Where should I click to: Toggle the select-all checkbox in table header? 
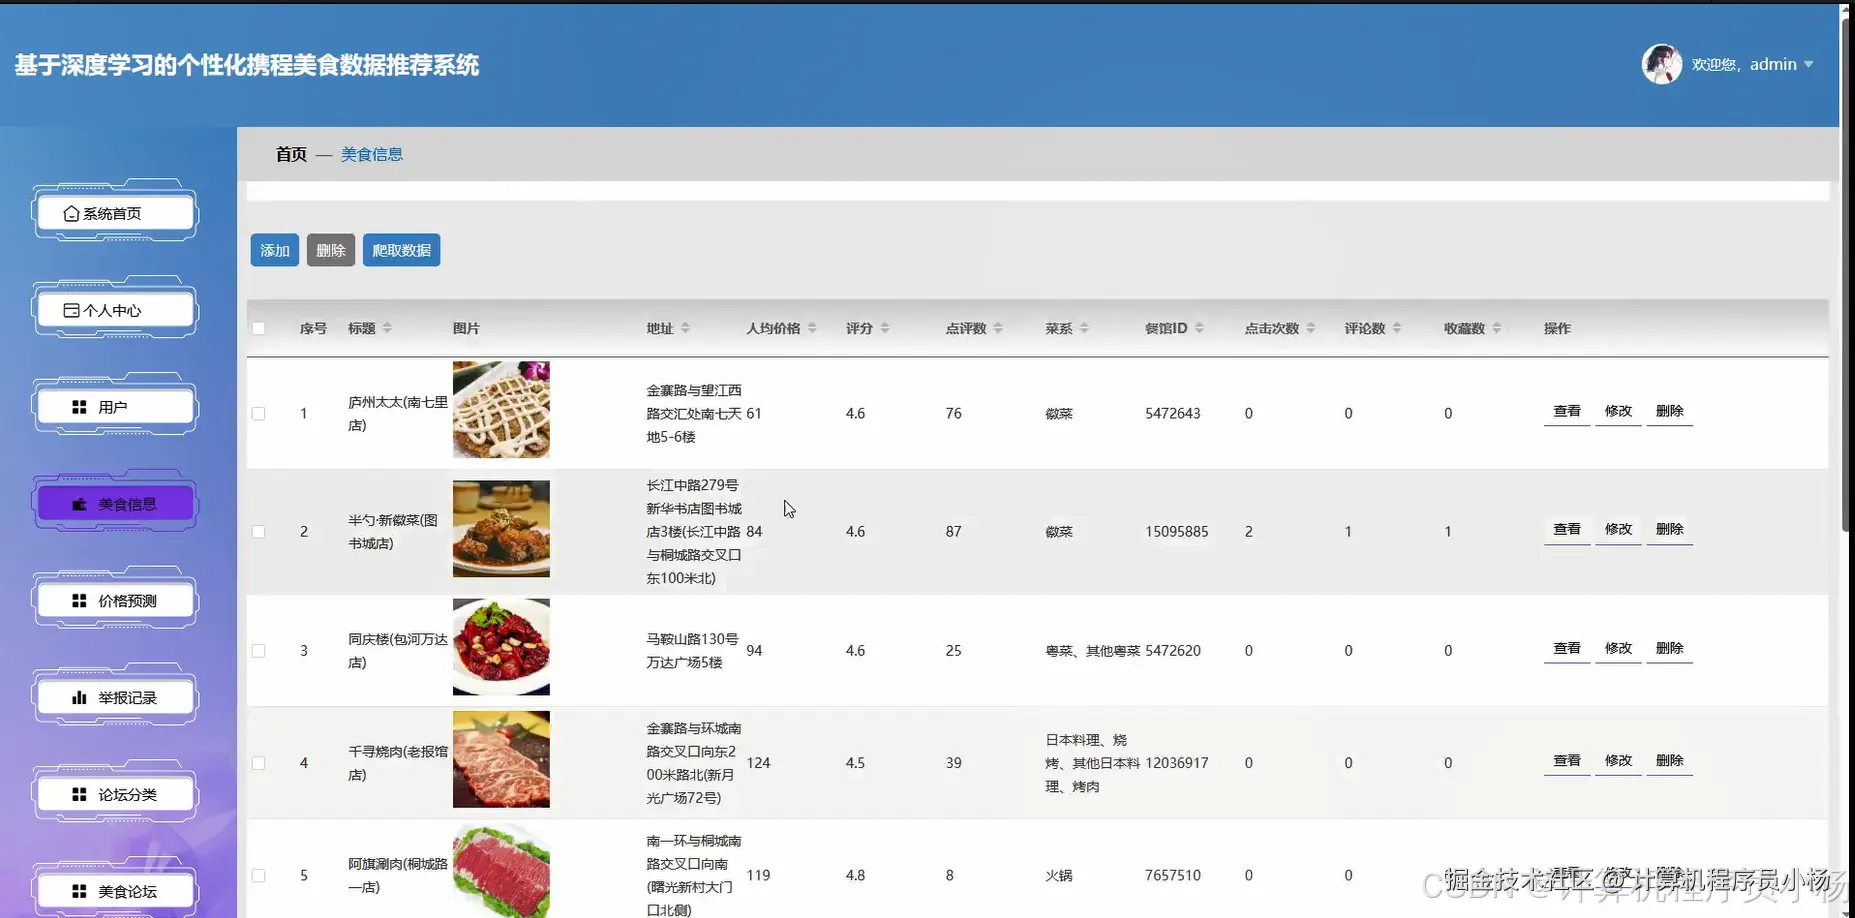[258, 328]
